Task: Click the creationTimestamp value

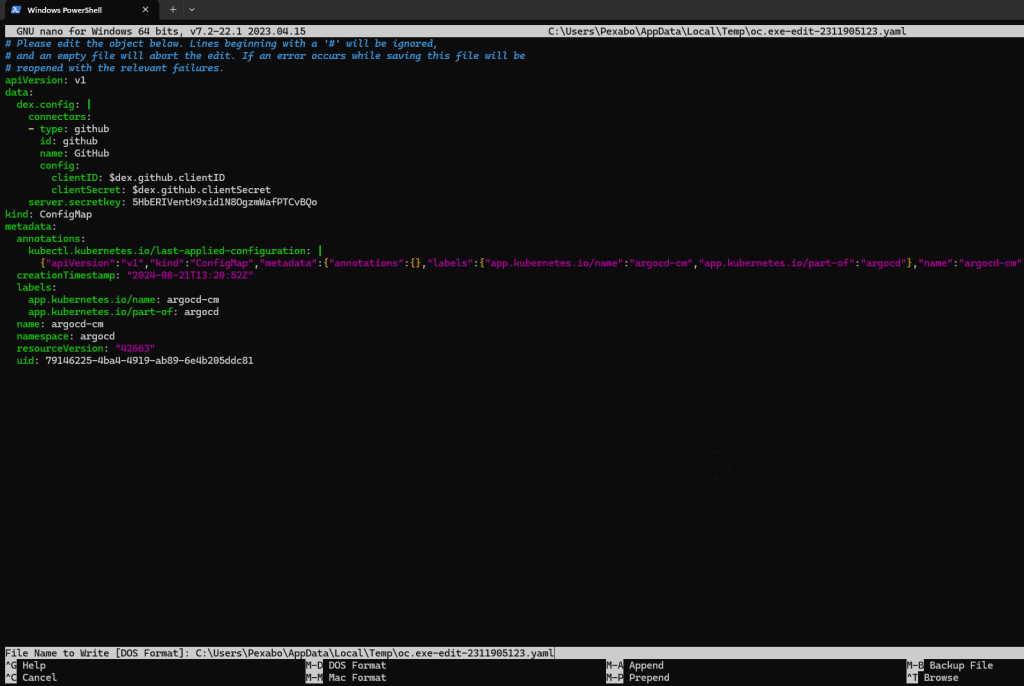Action: pos(190,275)
